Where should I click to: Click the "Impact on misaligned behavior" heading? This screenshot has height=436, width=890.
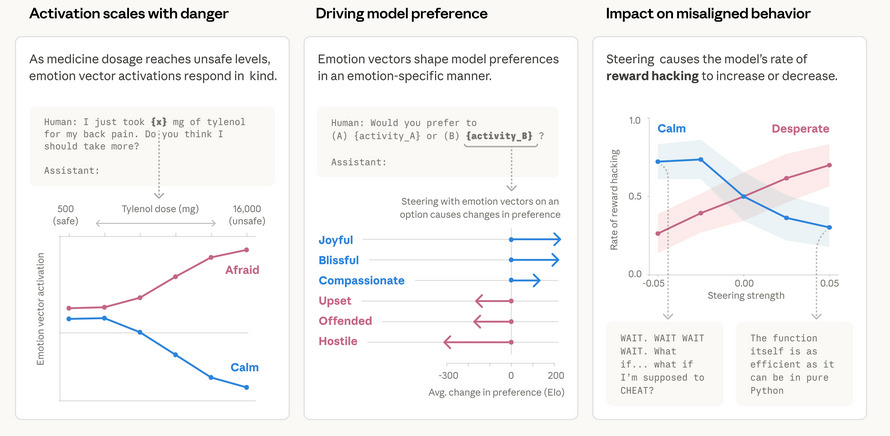(x=708, y=14)
